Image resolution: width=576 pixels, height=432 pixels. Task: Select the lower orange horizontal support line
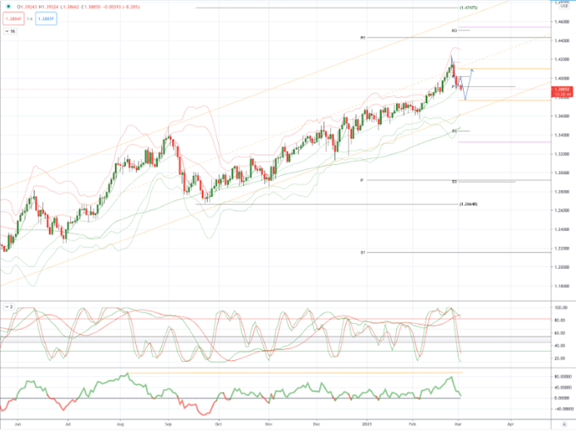click(x=504, y=100)
